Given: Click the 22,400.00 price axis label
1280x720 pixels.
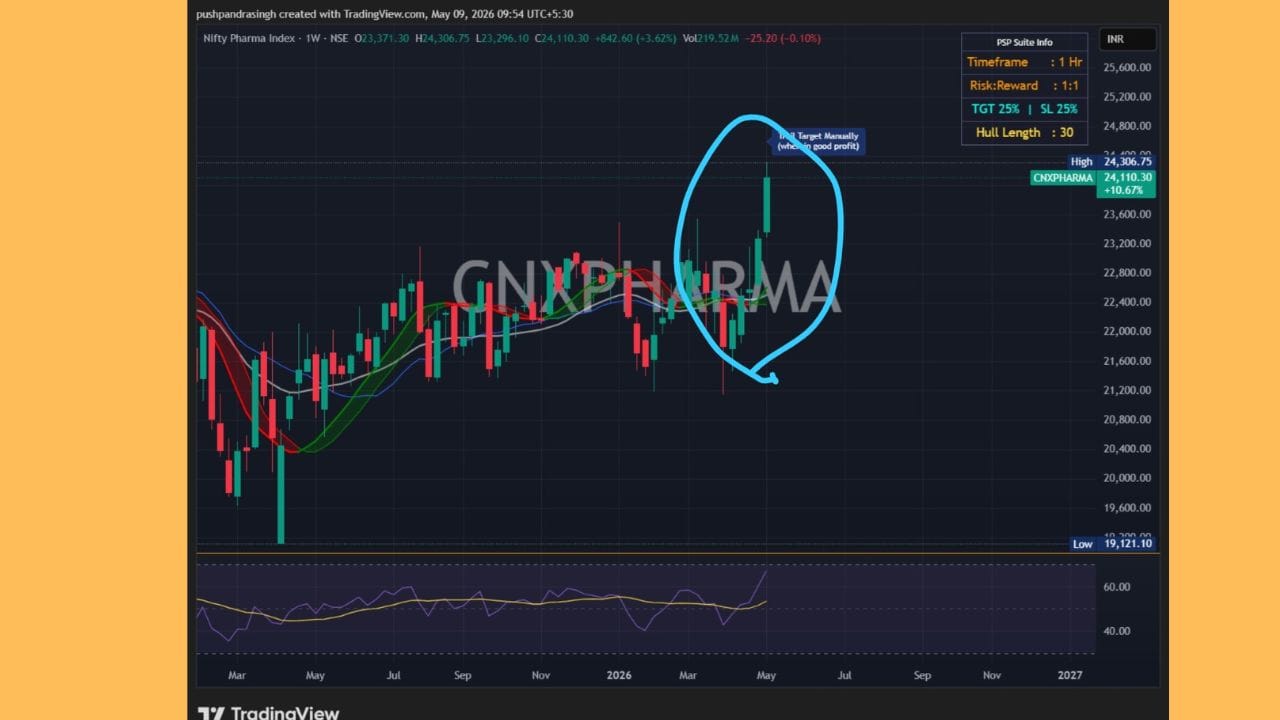Looking at the screenshot, I should [x=1127, y=302].
